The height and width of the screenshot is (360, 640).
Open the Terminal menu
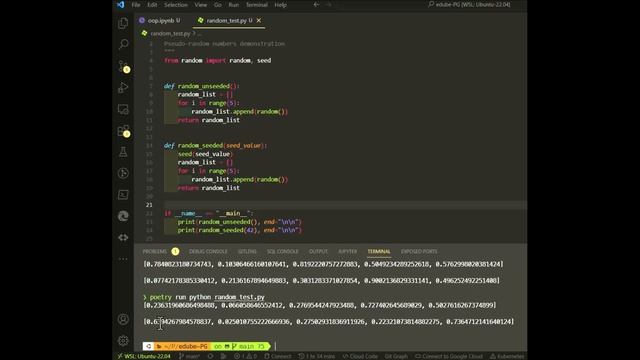257,5
